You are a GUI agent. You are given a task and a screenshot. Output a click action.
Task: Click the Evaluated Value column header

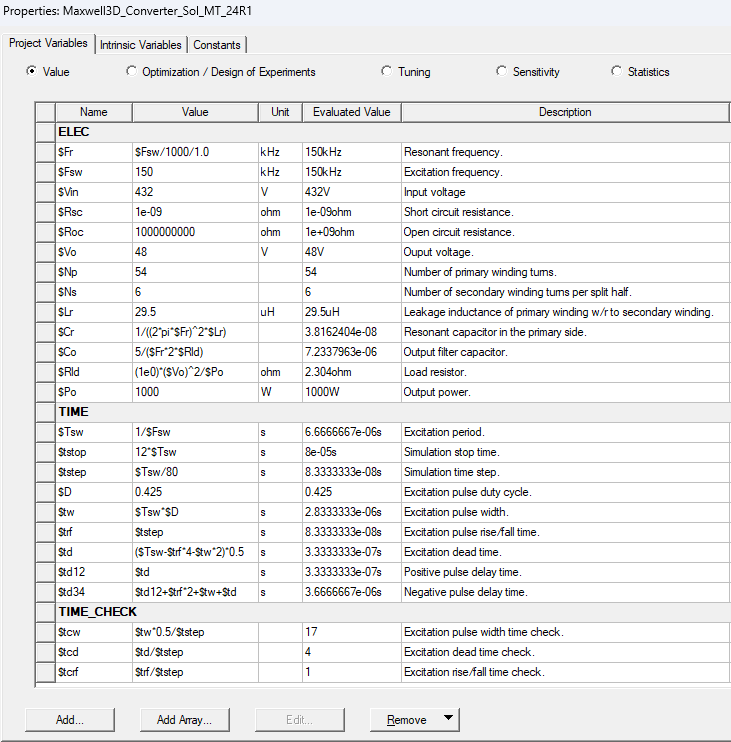point(352,112)
